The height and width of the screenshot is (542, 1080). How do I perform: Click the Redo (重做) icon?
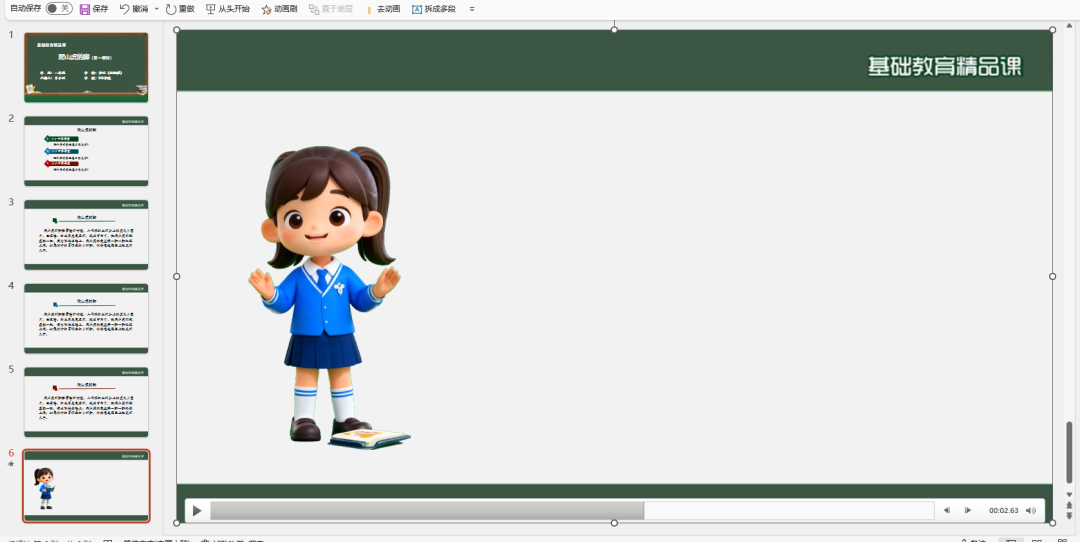click(x=171, y=9)
